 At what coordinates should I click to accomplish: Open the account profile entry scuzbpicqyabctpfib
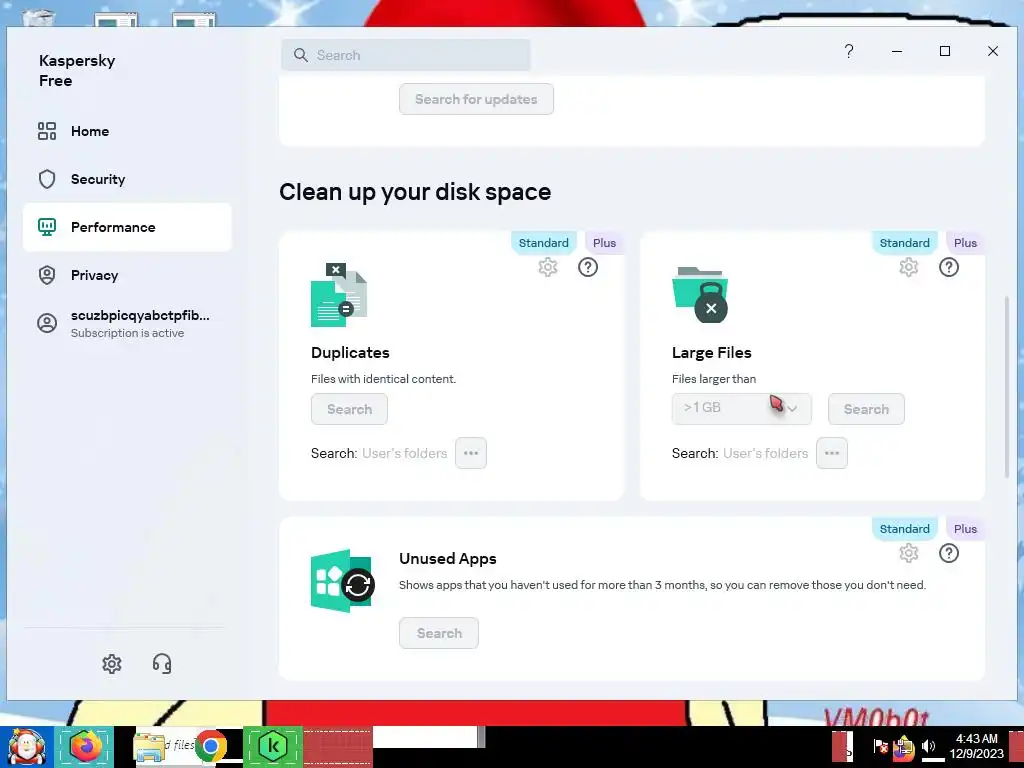[127, 323]
